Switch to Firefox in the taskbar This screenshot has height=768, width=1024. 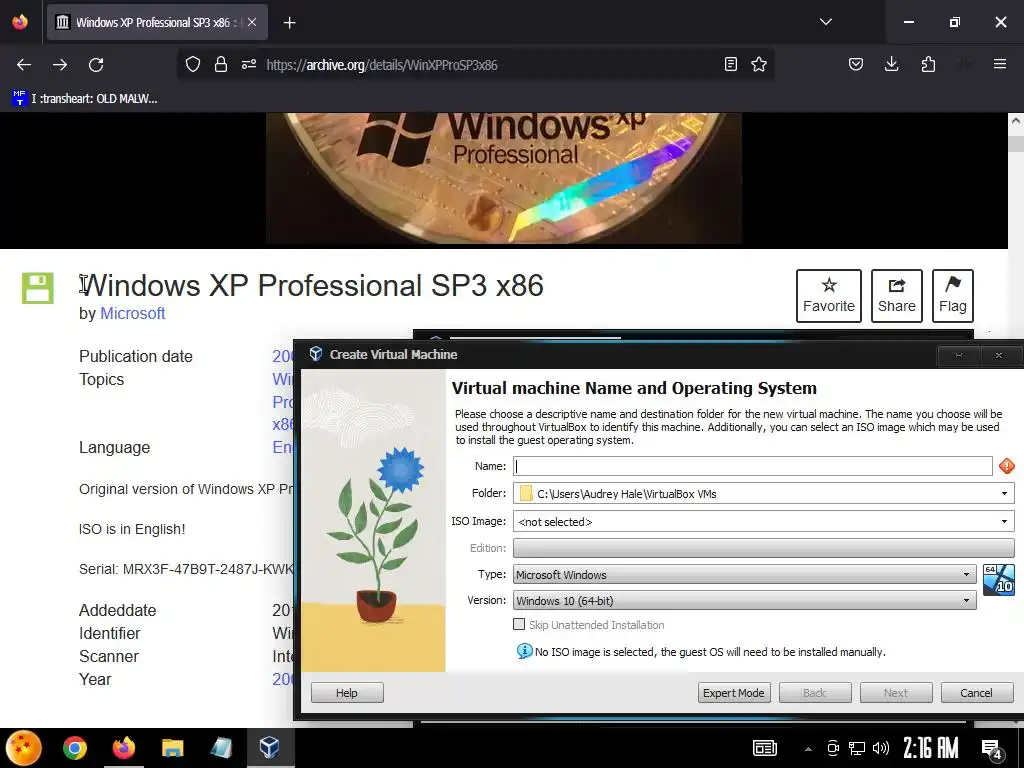(x=123, y=748)
